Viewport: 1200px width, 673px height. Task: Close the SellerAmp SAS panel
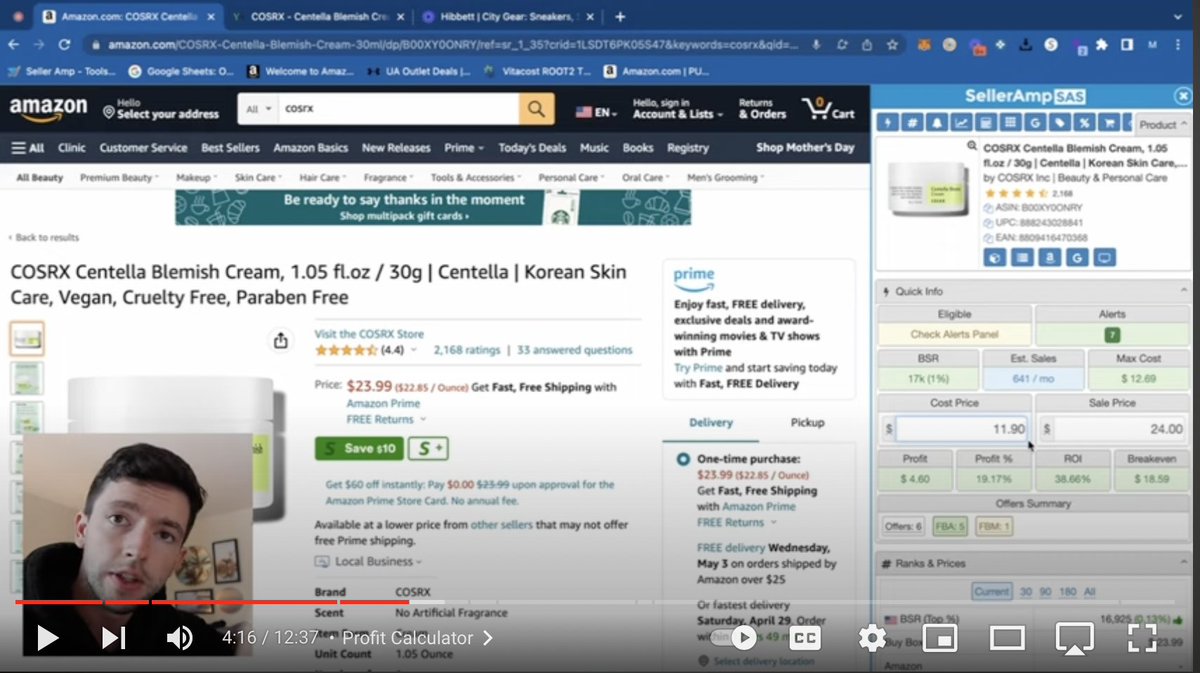1182,96
